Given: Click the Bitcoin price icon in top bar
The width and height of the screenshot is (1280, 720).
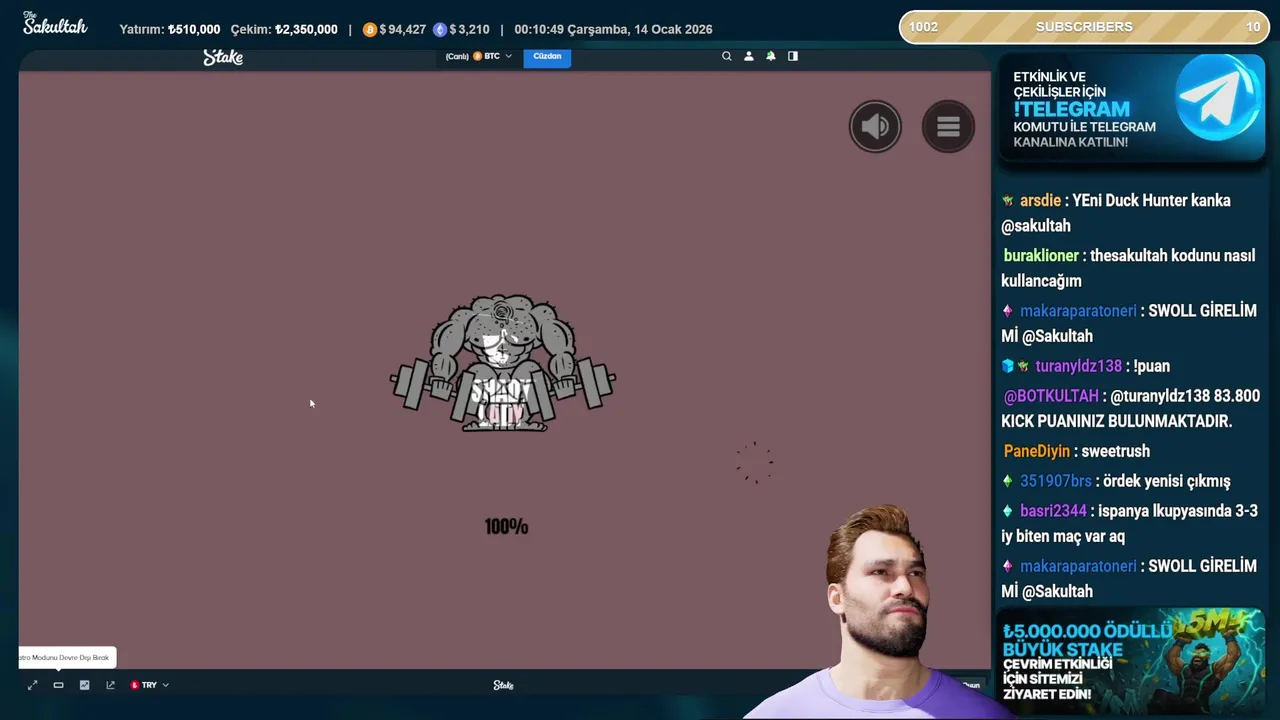Looking at the screenshot, I should [370, 30].
